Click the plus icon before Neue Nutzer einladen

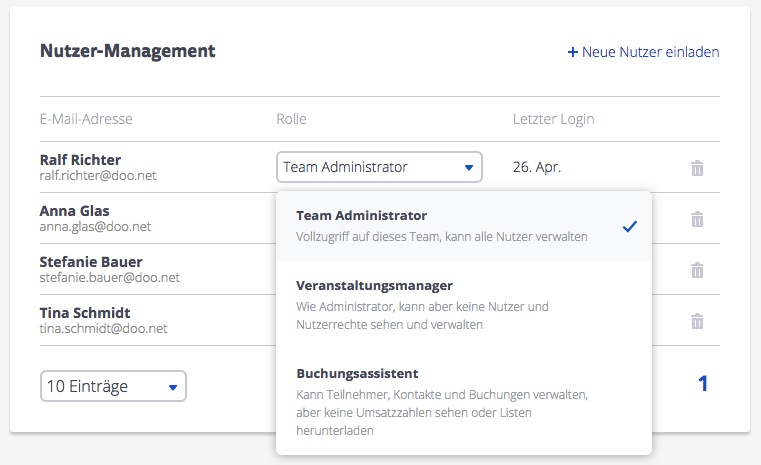coord(573,52)
